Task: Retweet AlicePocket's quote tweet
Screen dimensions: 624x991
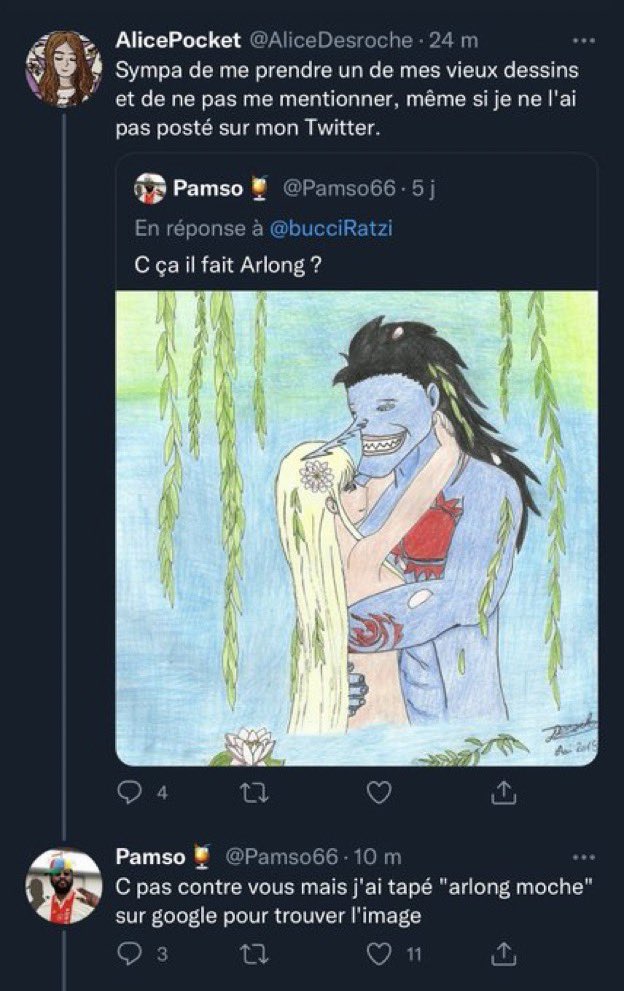Action: (x=255, y=793)
